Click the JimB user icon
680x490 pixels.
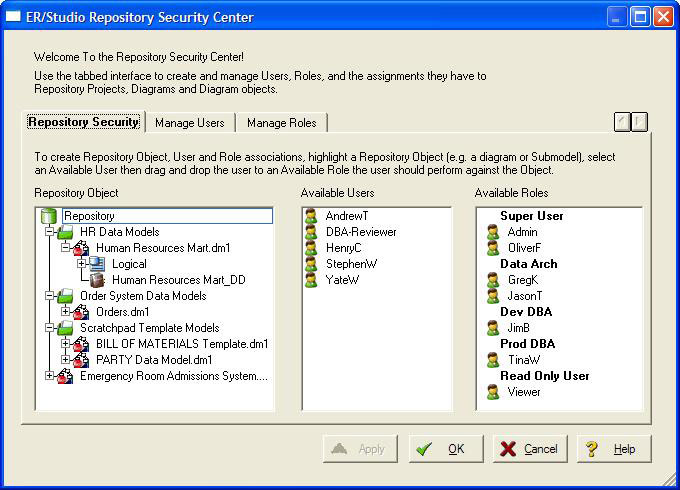493,328
